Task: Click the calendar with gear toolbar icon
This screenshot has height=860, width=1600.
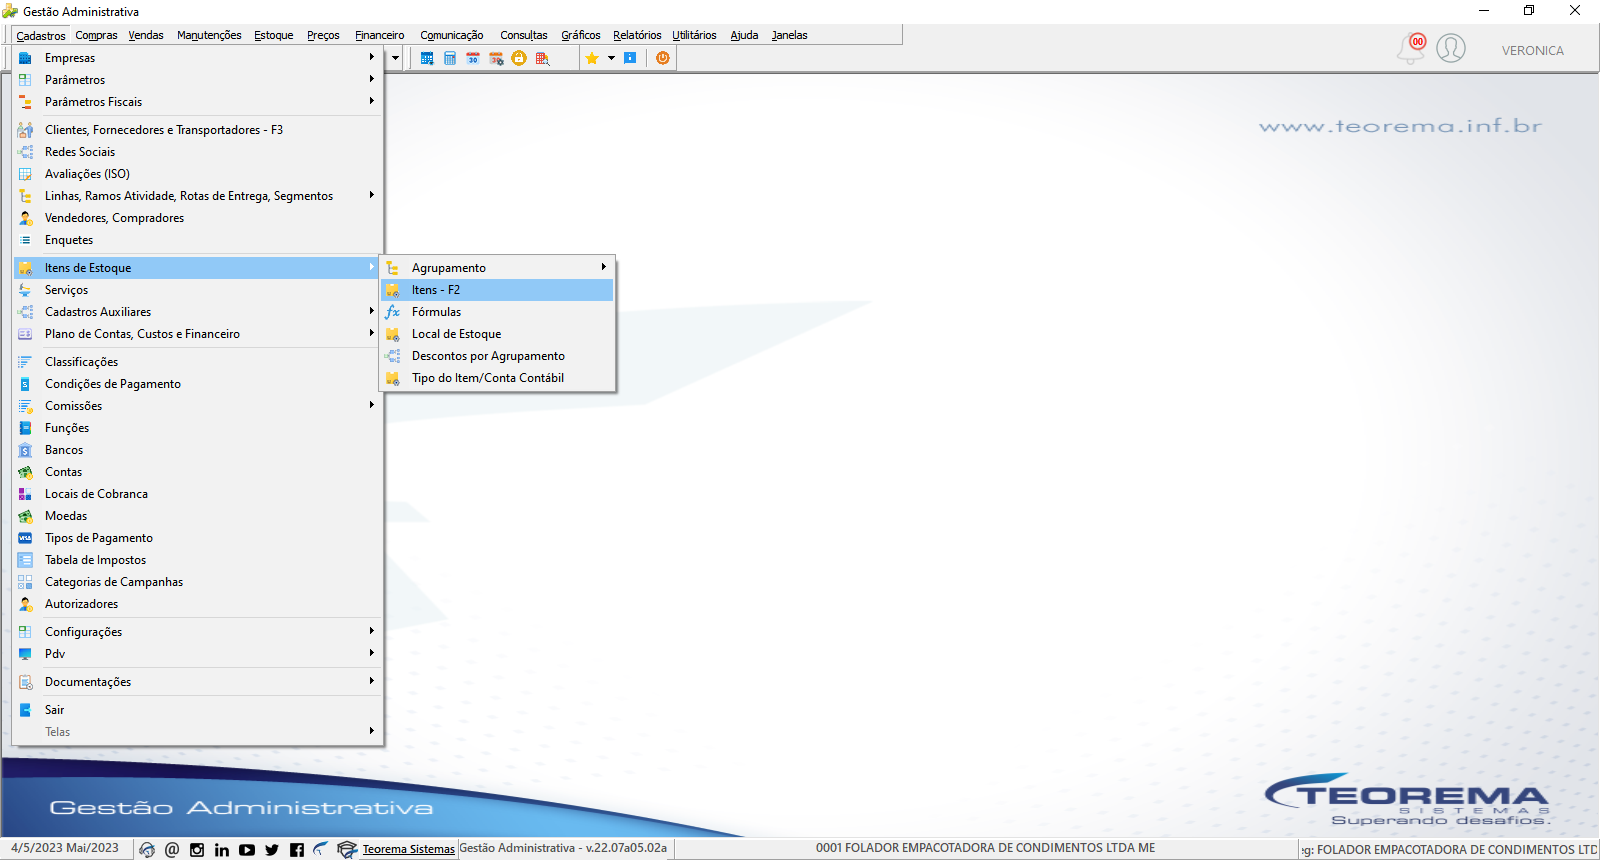Action: click(496, 58)
